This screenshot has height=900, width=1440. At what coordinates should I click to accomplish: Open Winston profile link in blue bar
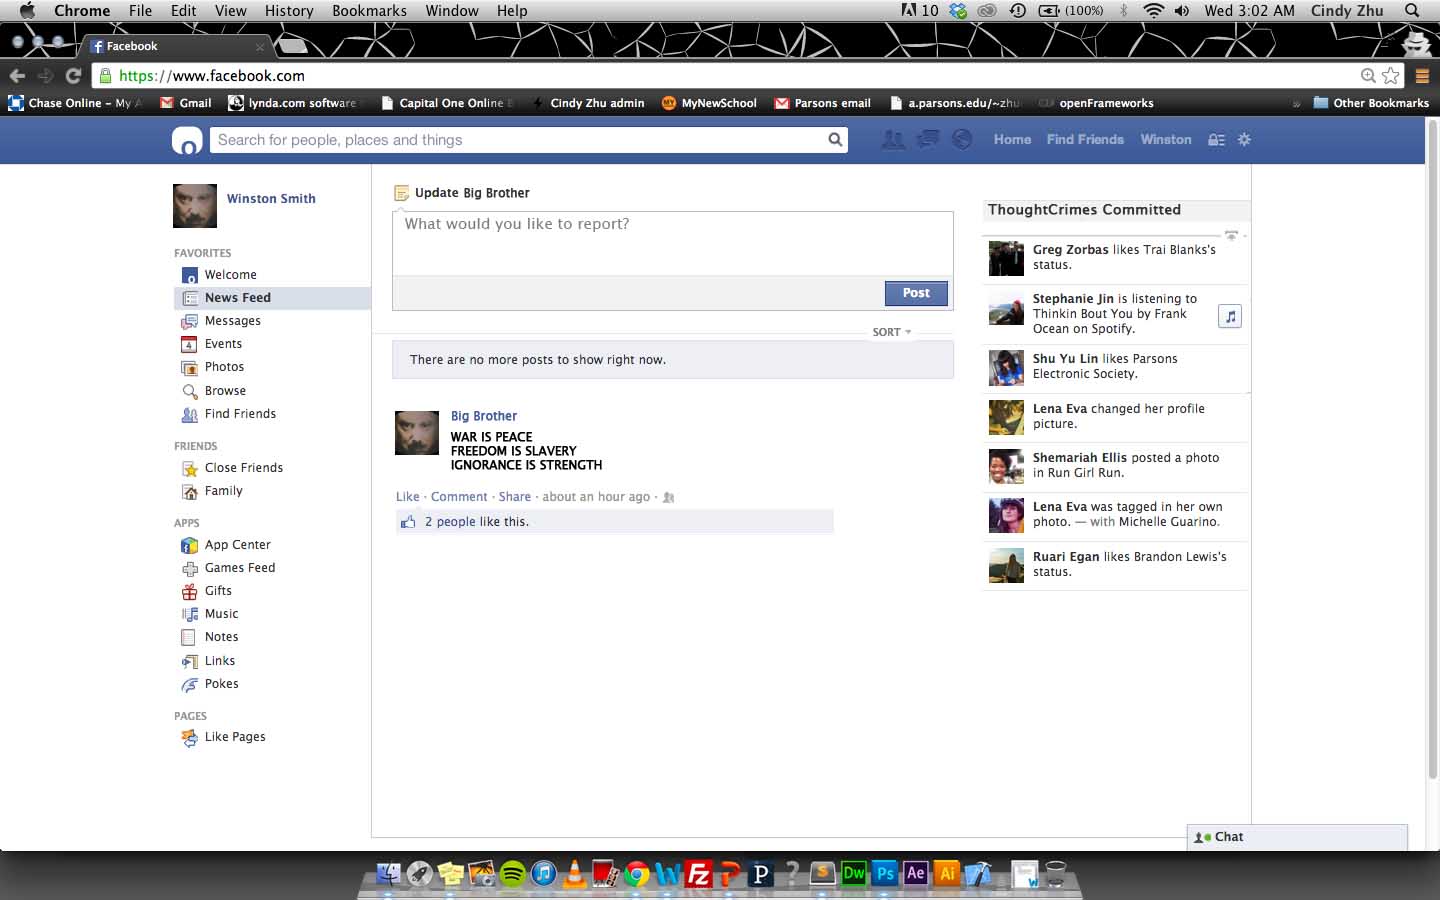point(1166,140)
